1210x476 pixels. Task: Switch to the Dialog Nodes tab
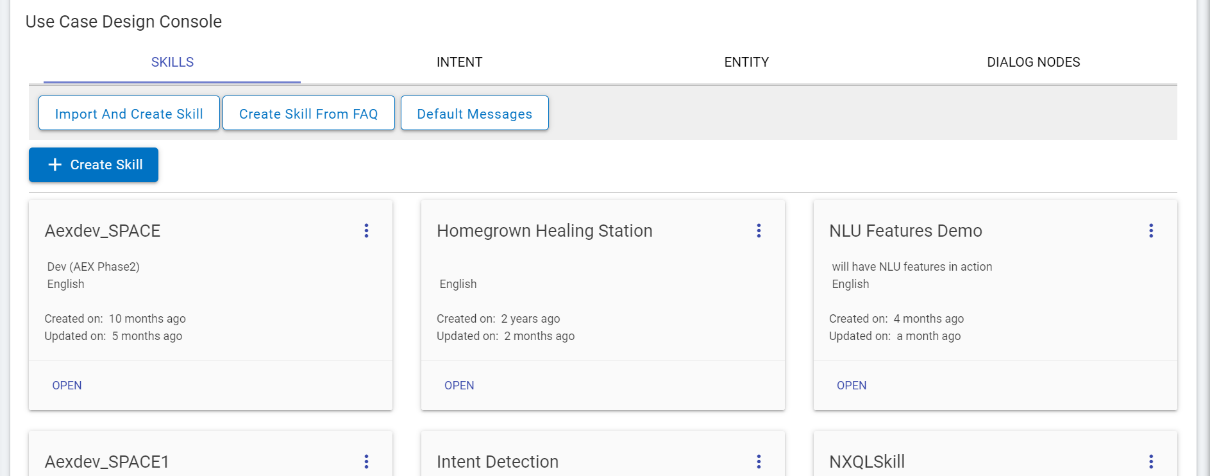click(x=1033, y=62)
